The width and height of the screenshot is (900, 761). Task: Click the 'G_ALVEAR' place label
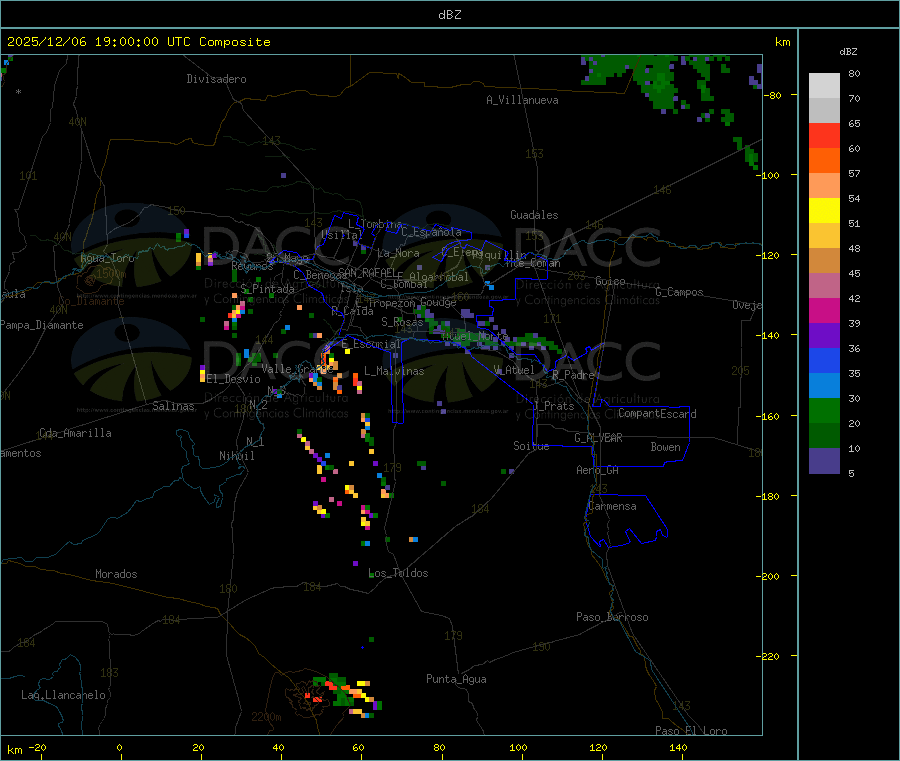tap(598, 438)
